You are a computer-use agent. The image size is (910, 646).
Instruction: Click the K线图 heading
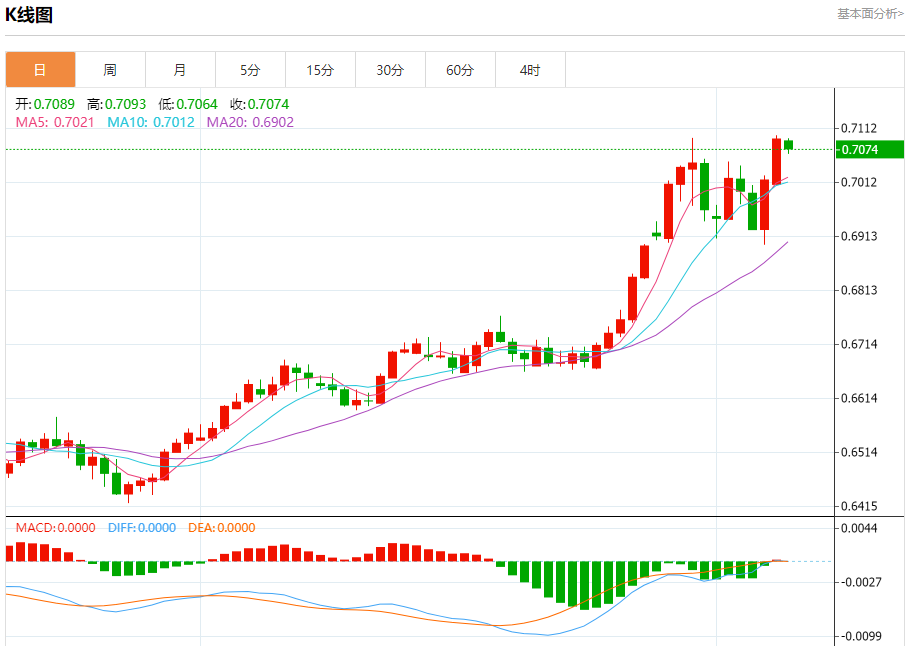point(29,15)
